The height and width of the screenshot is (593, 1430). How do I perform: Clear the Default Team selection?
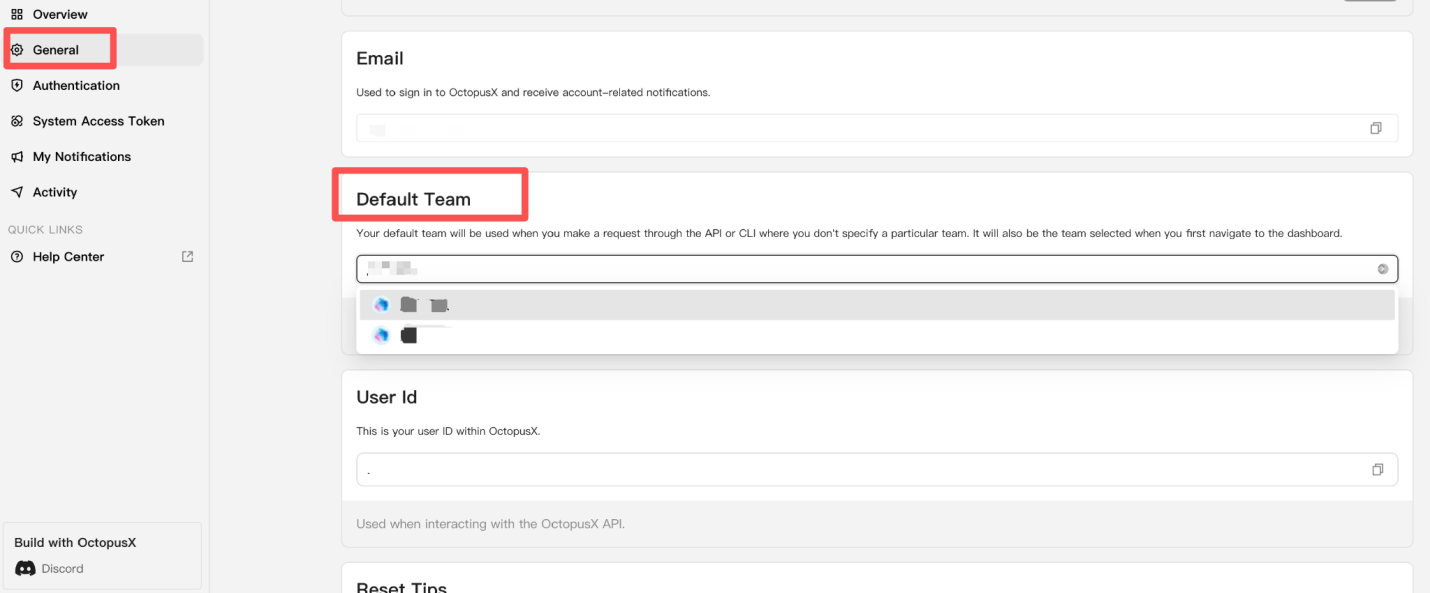1383,269
